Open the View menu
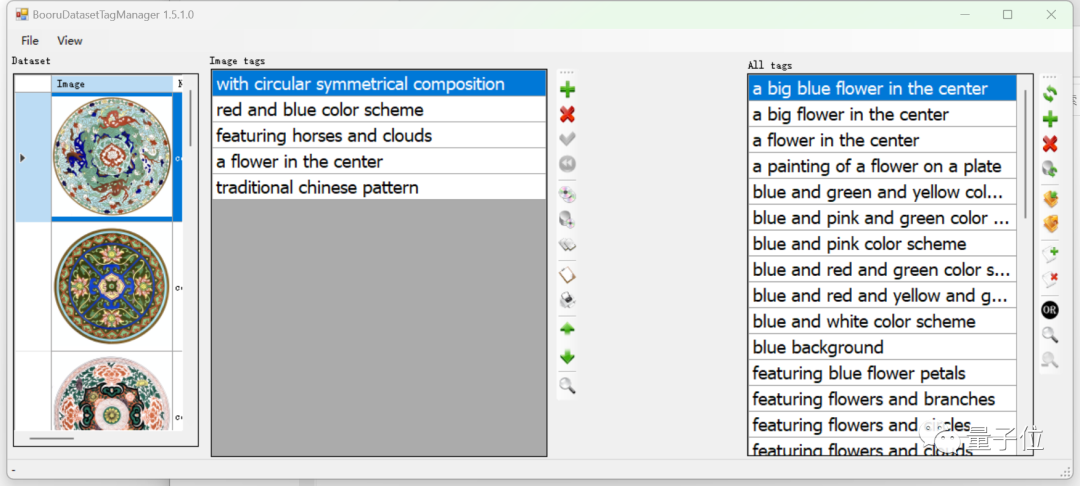Screen dimensions: 1080x486 [70, 41]
